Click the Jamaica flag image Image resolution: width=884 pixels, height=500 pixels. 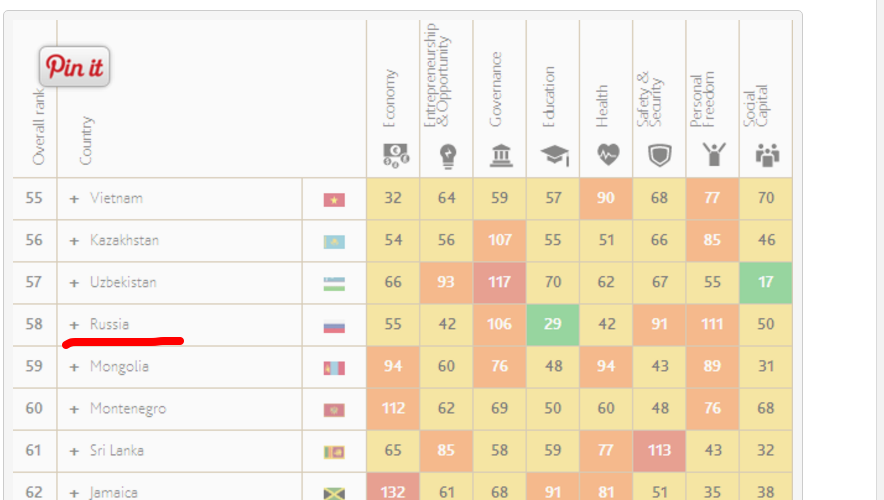[x=334, y=493]
